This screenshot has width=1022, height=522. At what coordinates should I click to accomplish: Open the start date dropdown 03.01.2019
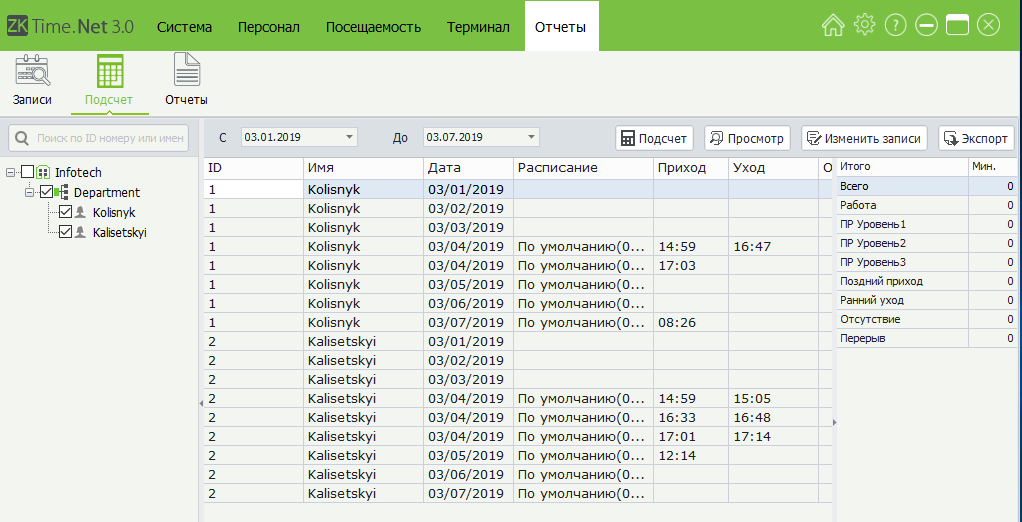tap(349, 137)
